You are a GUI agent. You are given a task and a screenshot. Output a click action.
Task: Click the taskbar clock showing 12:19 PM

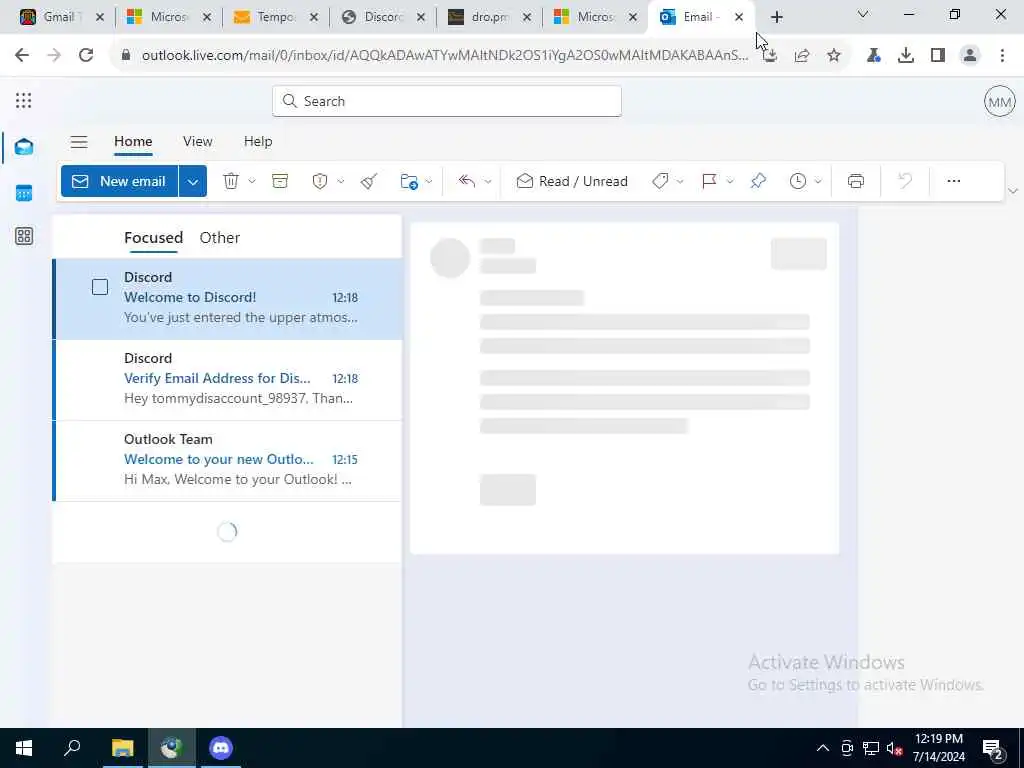tap(938, 748)
